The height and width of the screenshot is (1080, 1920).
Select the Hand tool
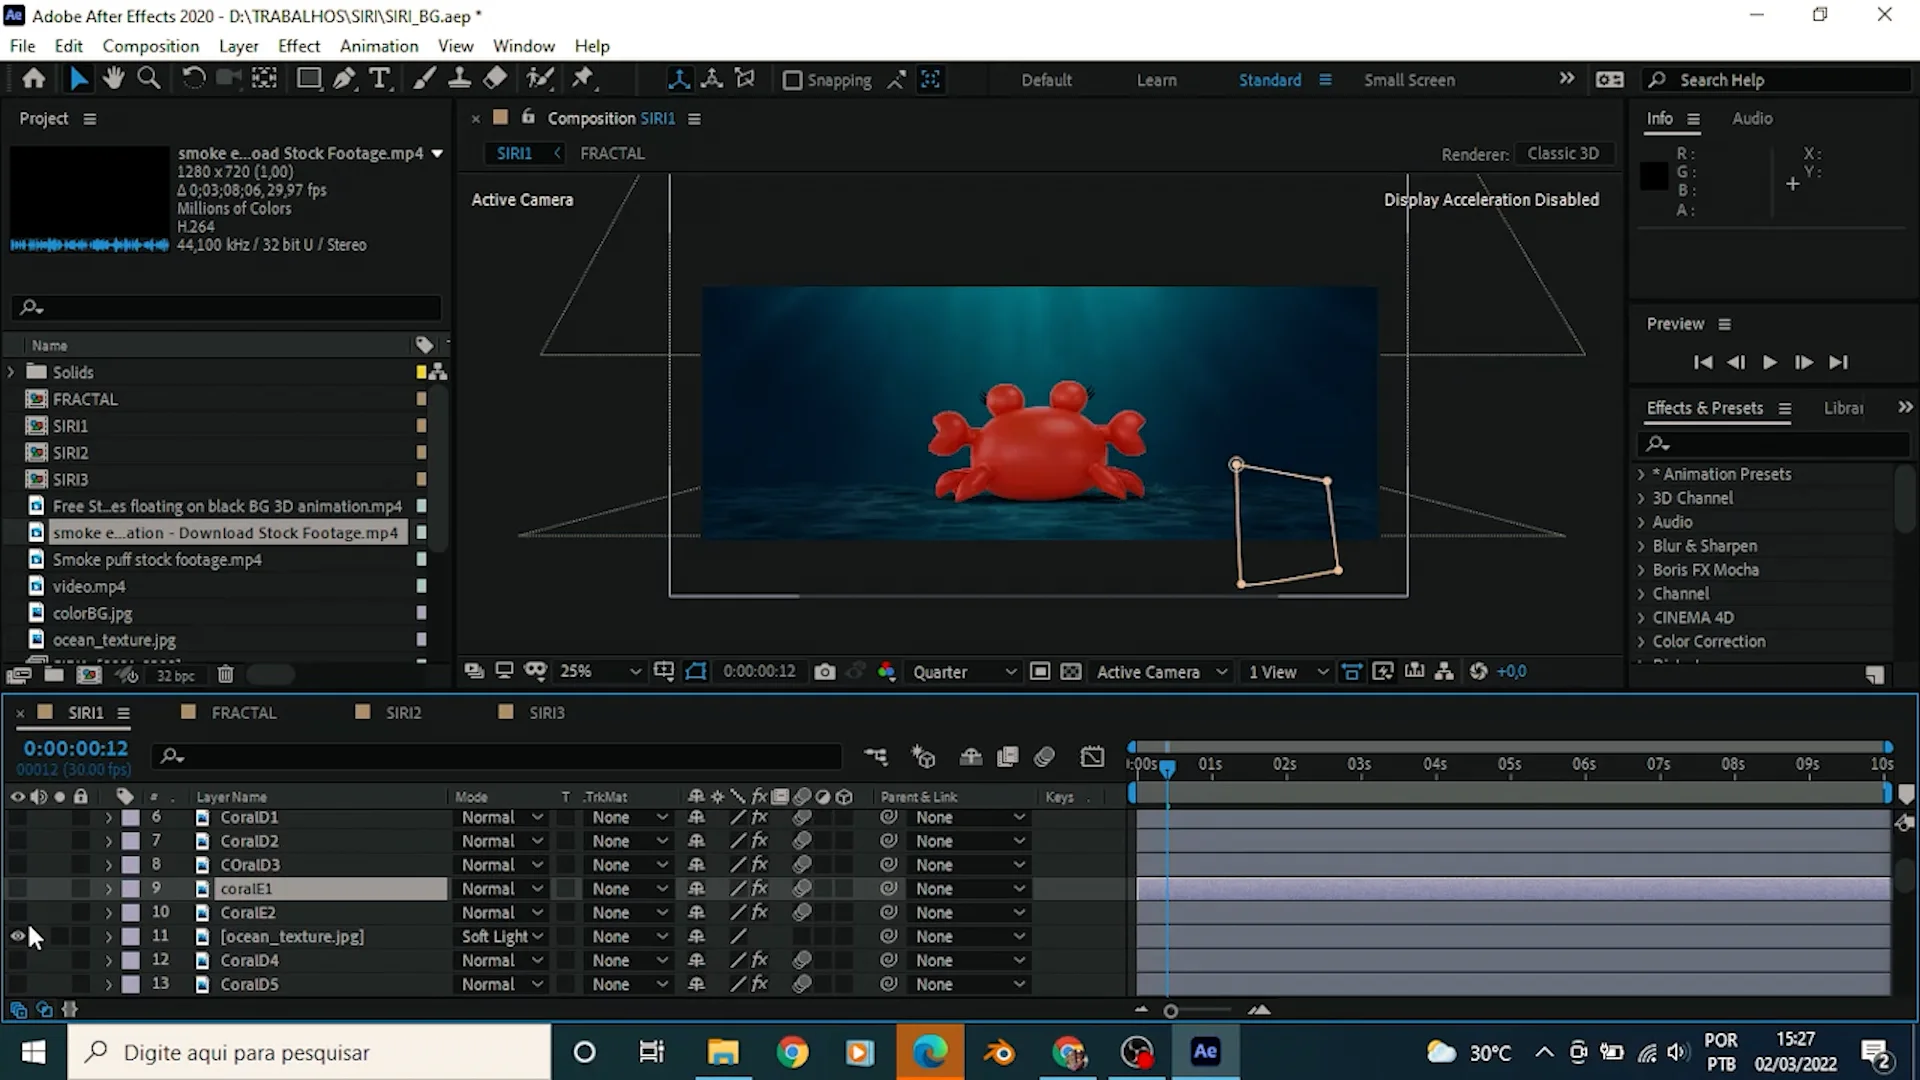pos(112,78)
